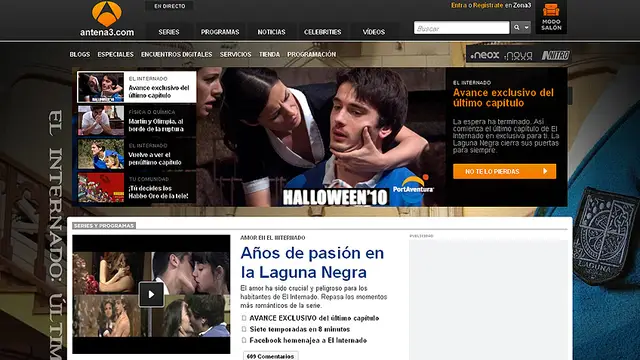Click into the Buscar search field
640x360 pixels.
(462, 28)
